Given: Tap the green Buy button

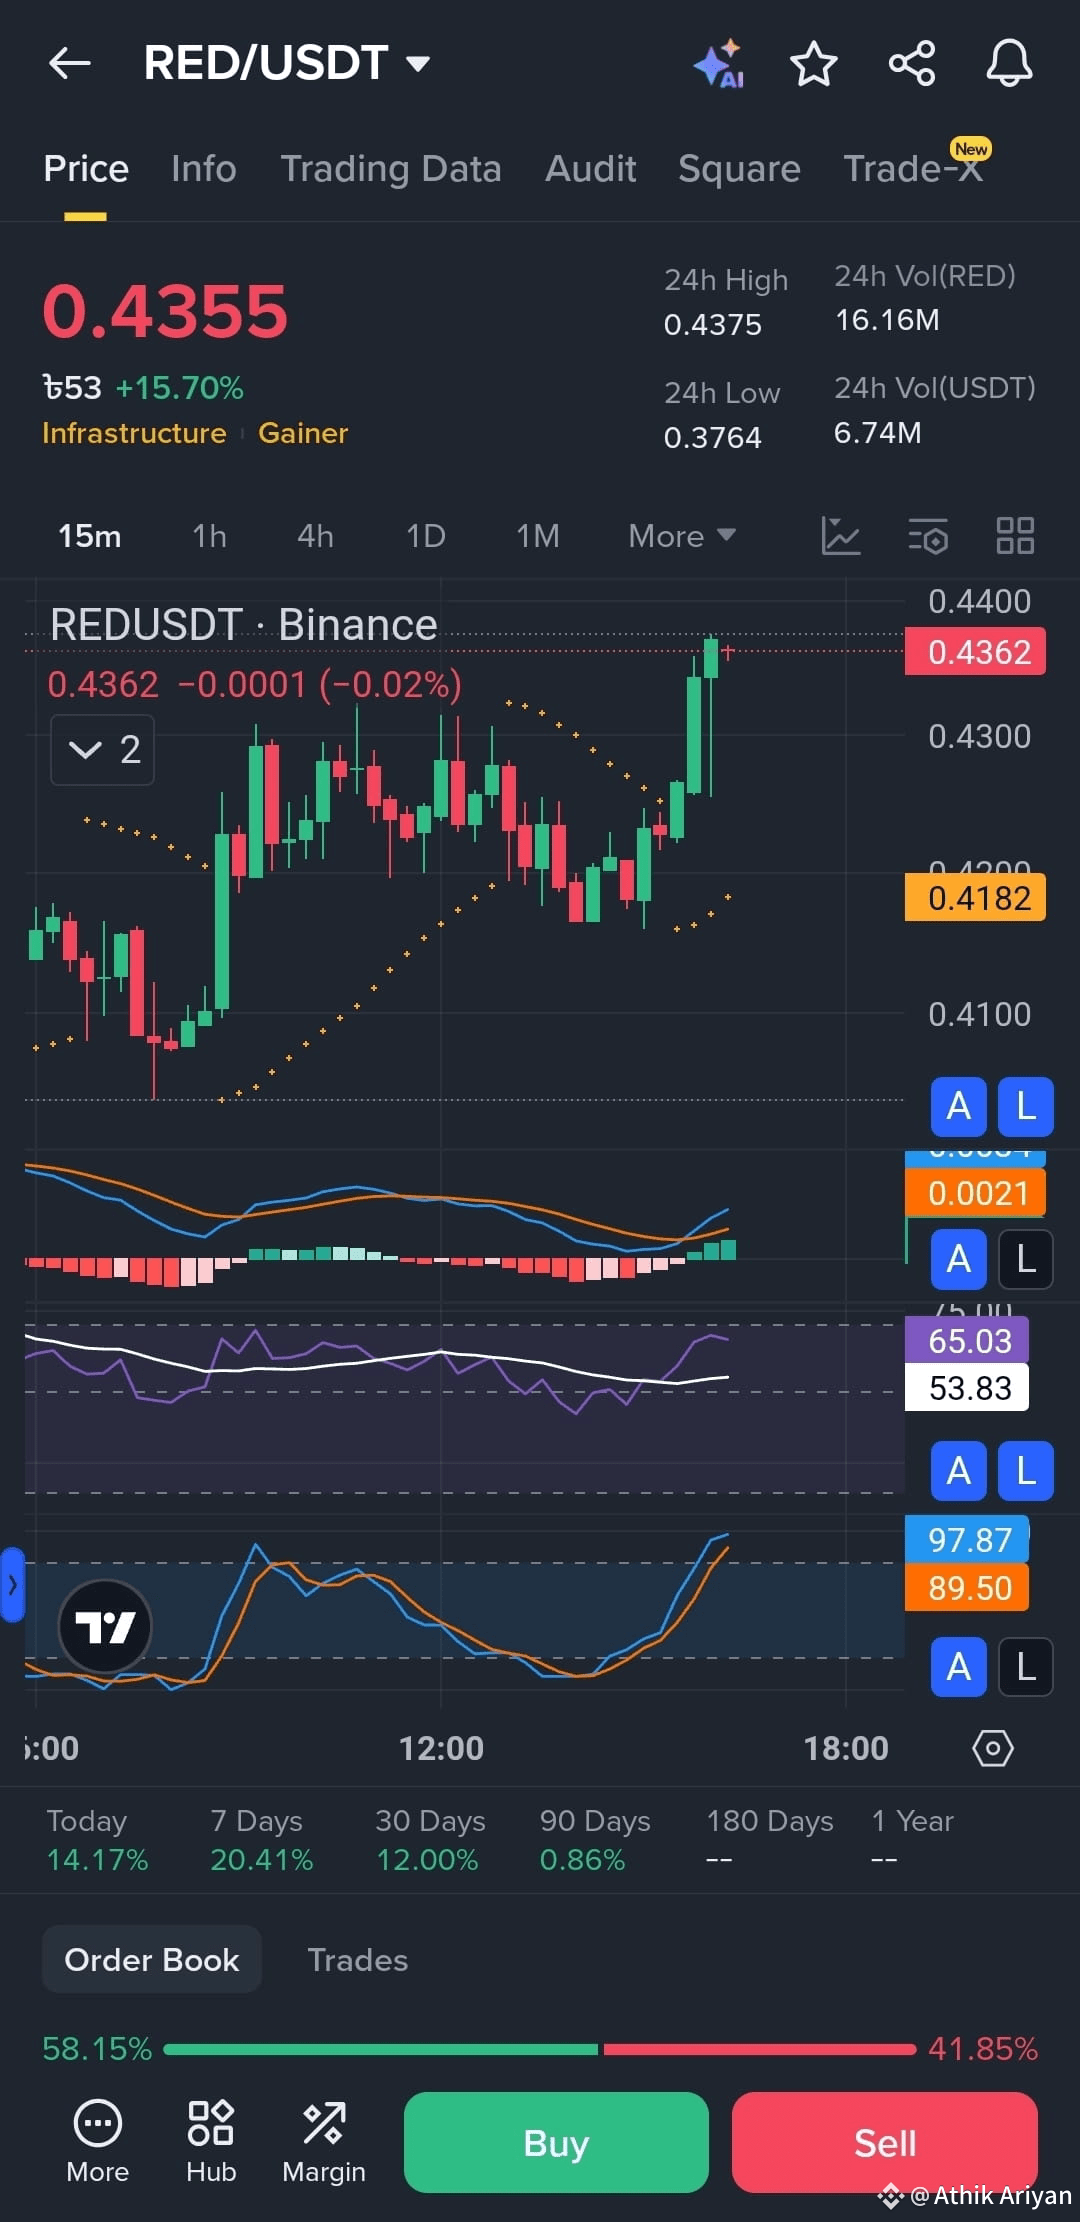Looking at the screenshot, I should click(556, 2142).
